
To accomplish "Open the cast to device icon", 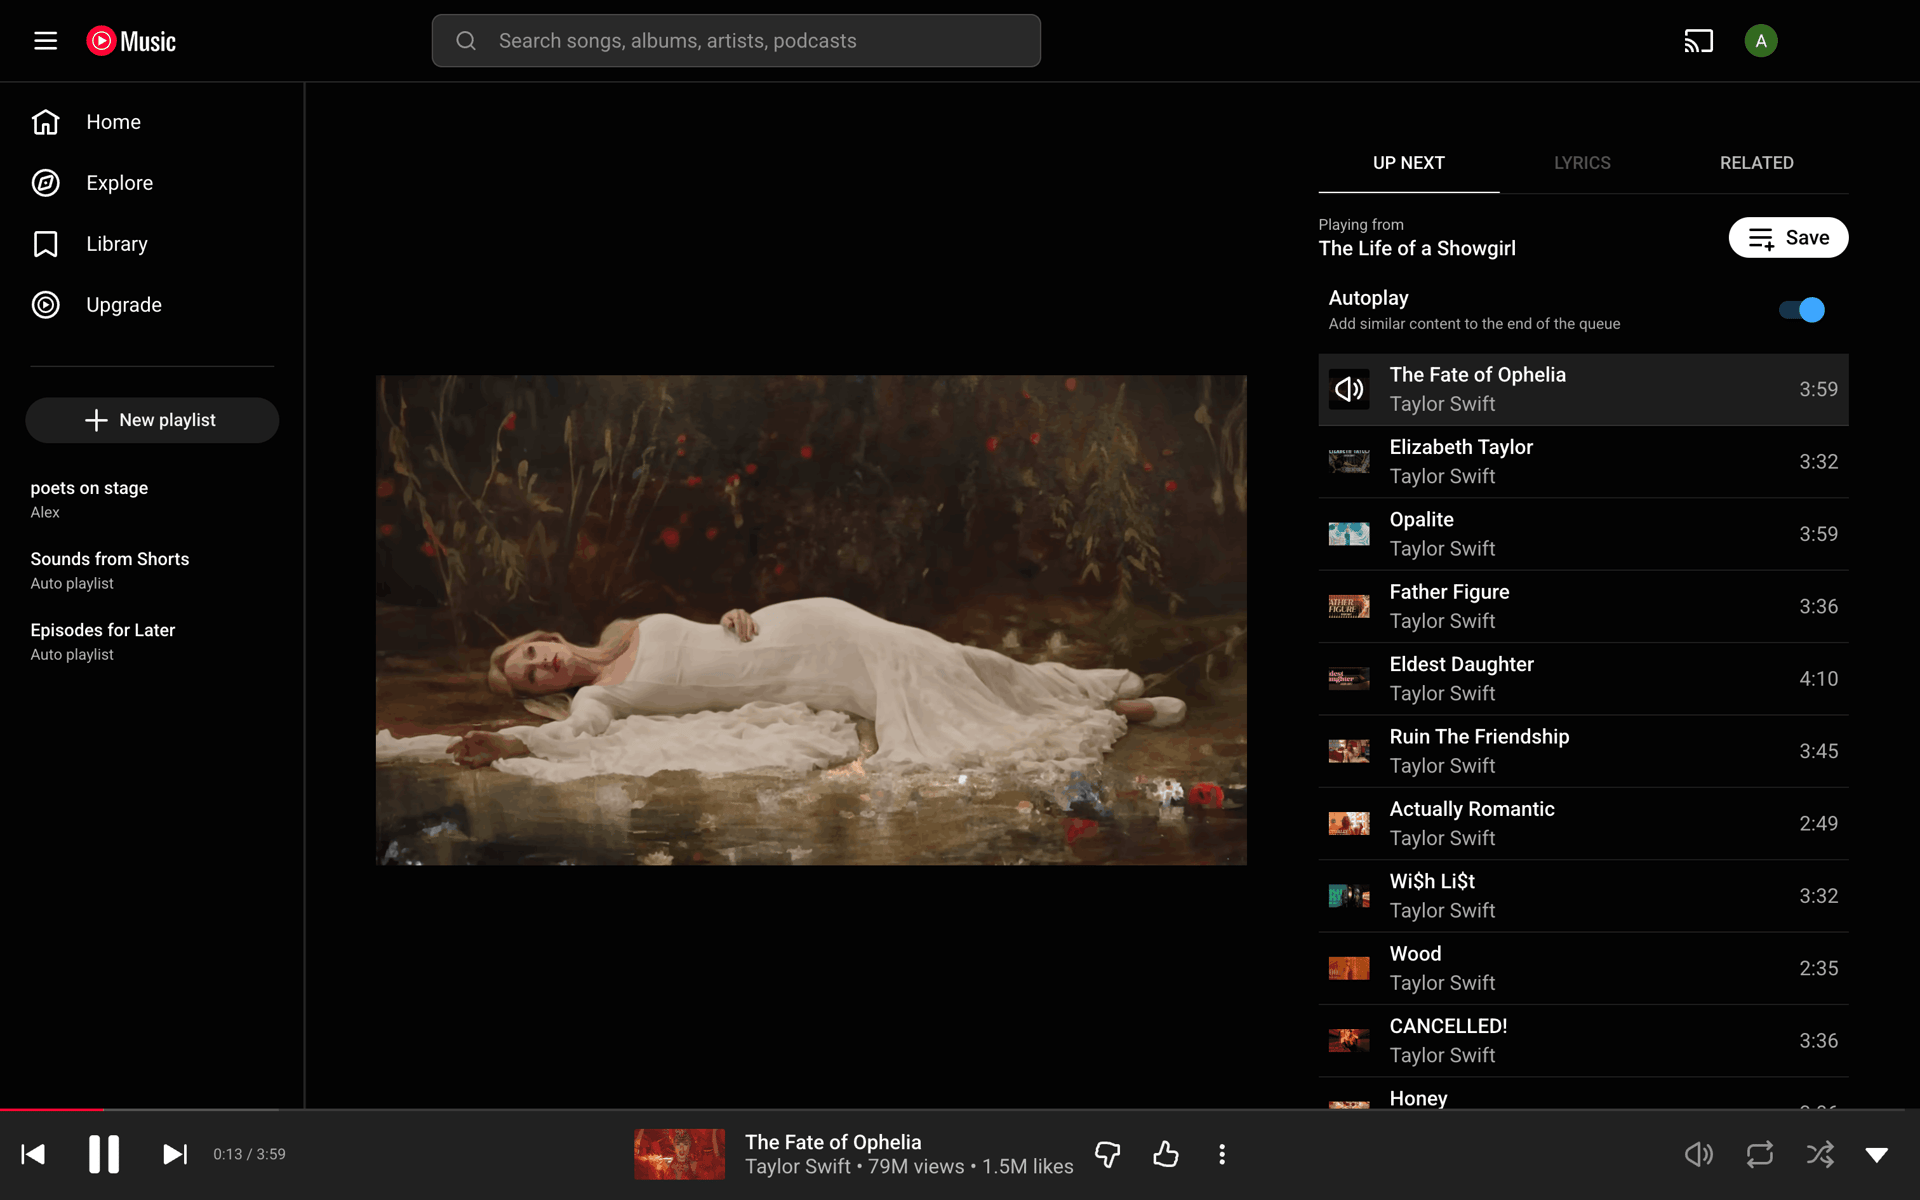I will [1698, 41].
